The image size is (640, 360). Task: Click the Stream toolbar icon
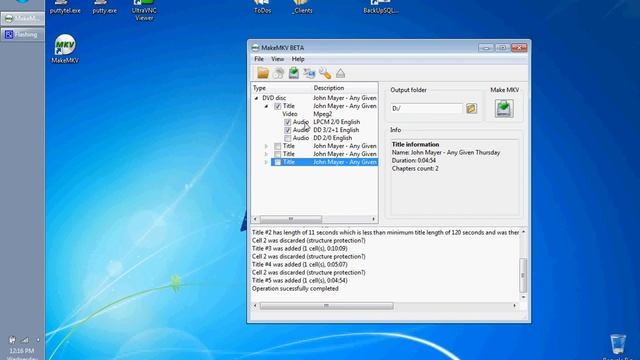(309, 73)
